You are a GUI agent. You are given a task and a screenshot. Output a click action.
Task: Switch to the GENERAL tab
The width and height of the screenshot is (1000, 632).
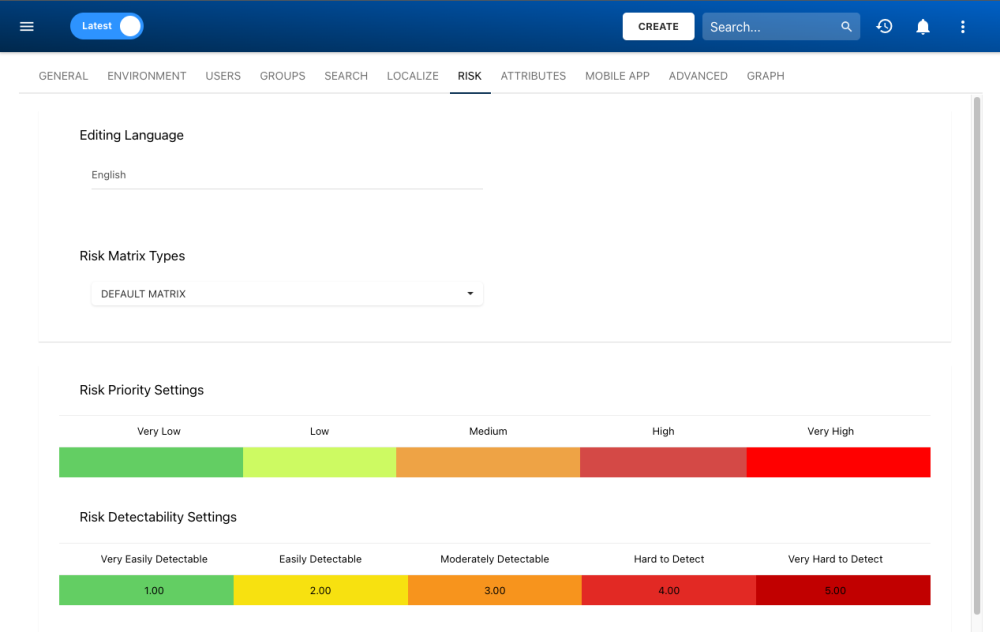click(x=63, y=76)
